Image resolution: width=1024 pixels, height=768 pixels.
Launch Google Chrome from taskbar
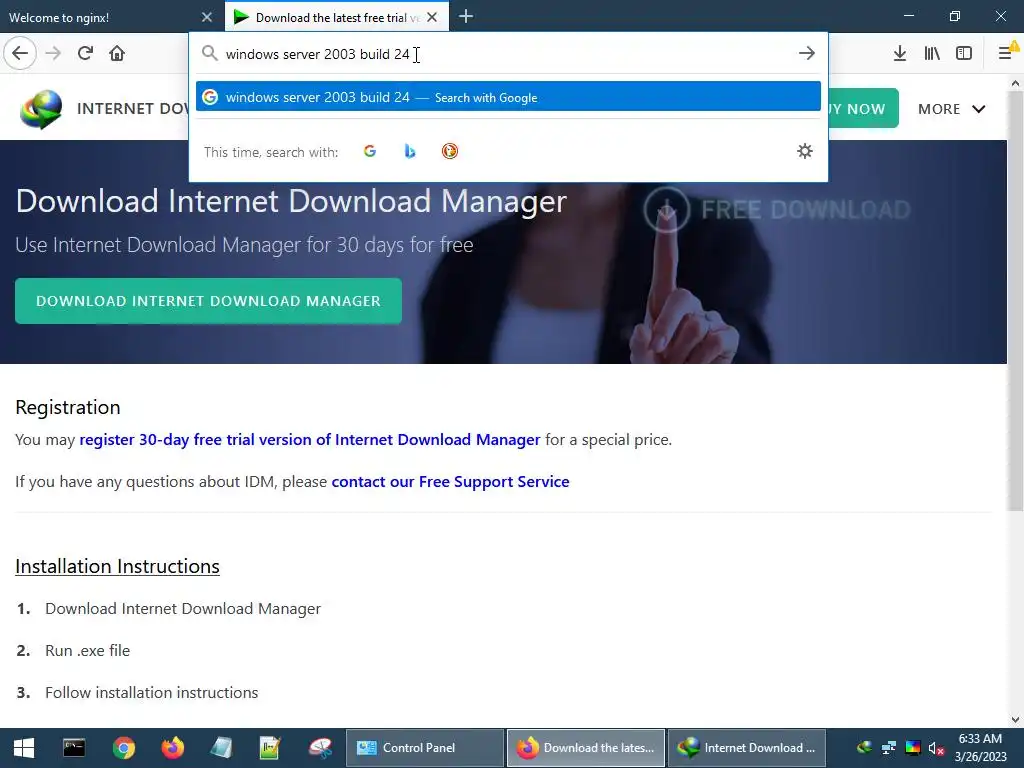coord(123,748)
